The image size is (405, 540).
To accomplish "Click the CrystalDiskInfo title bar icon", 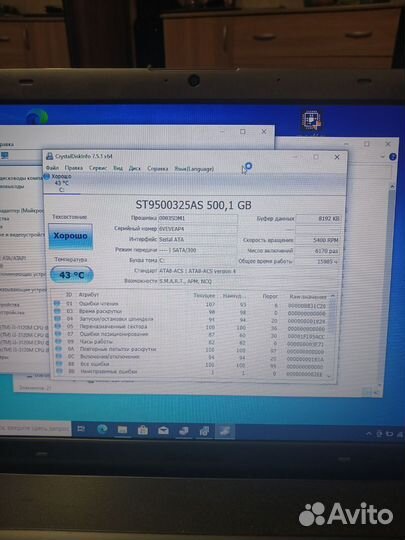I will [50, 156].
